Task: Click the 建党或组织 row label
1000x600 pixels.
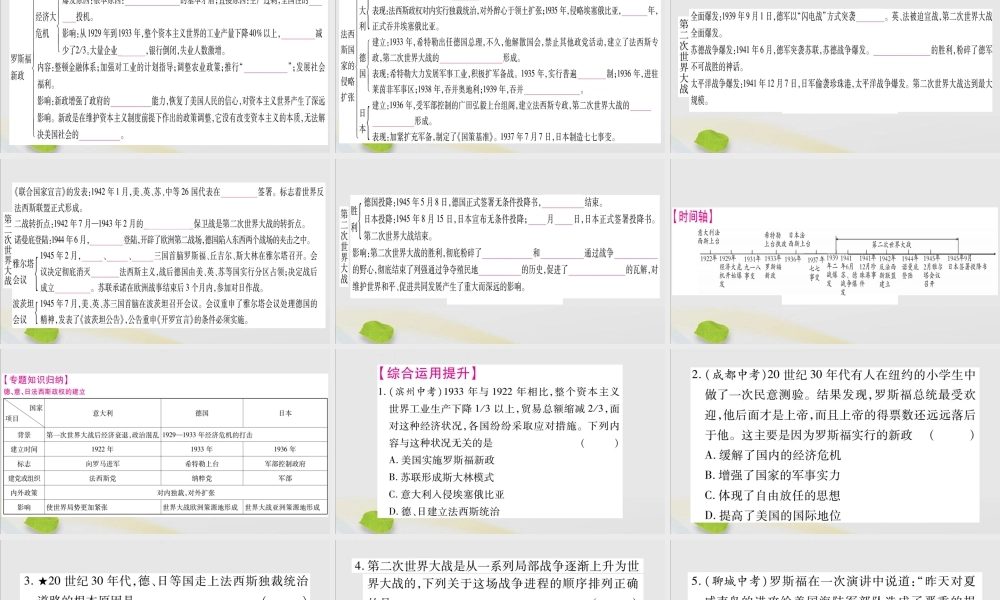Action: (24, 478)
